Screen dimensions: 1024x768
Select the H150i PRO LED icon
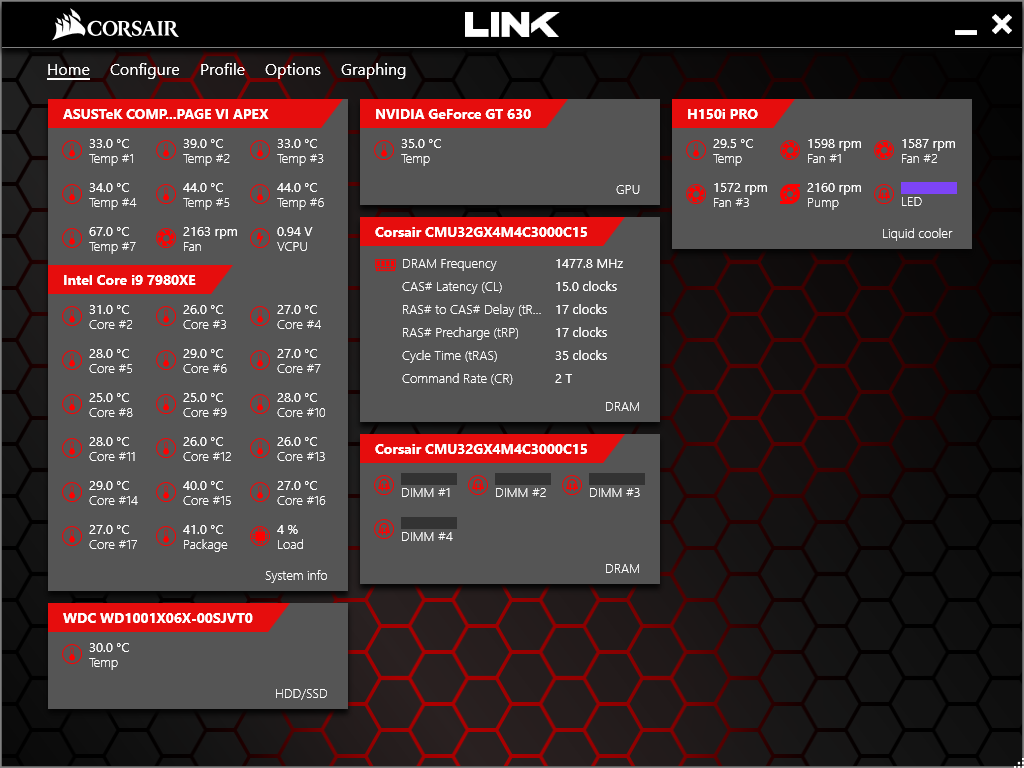[x=884, y=195]
